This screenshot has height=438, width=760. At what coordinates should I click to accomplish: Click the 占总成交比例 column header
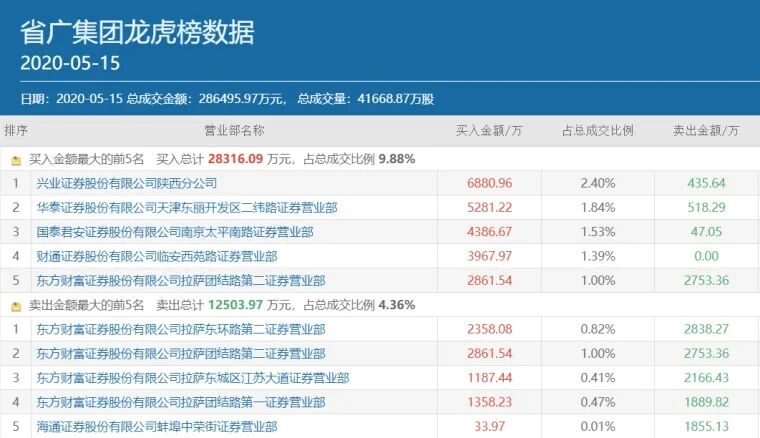click(598, 130)
